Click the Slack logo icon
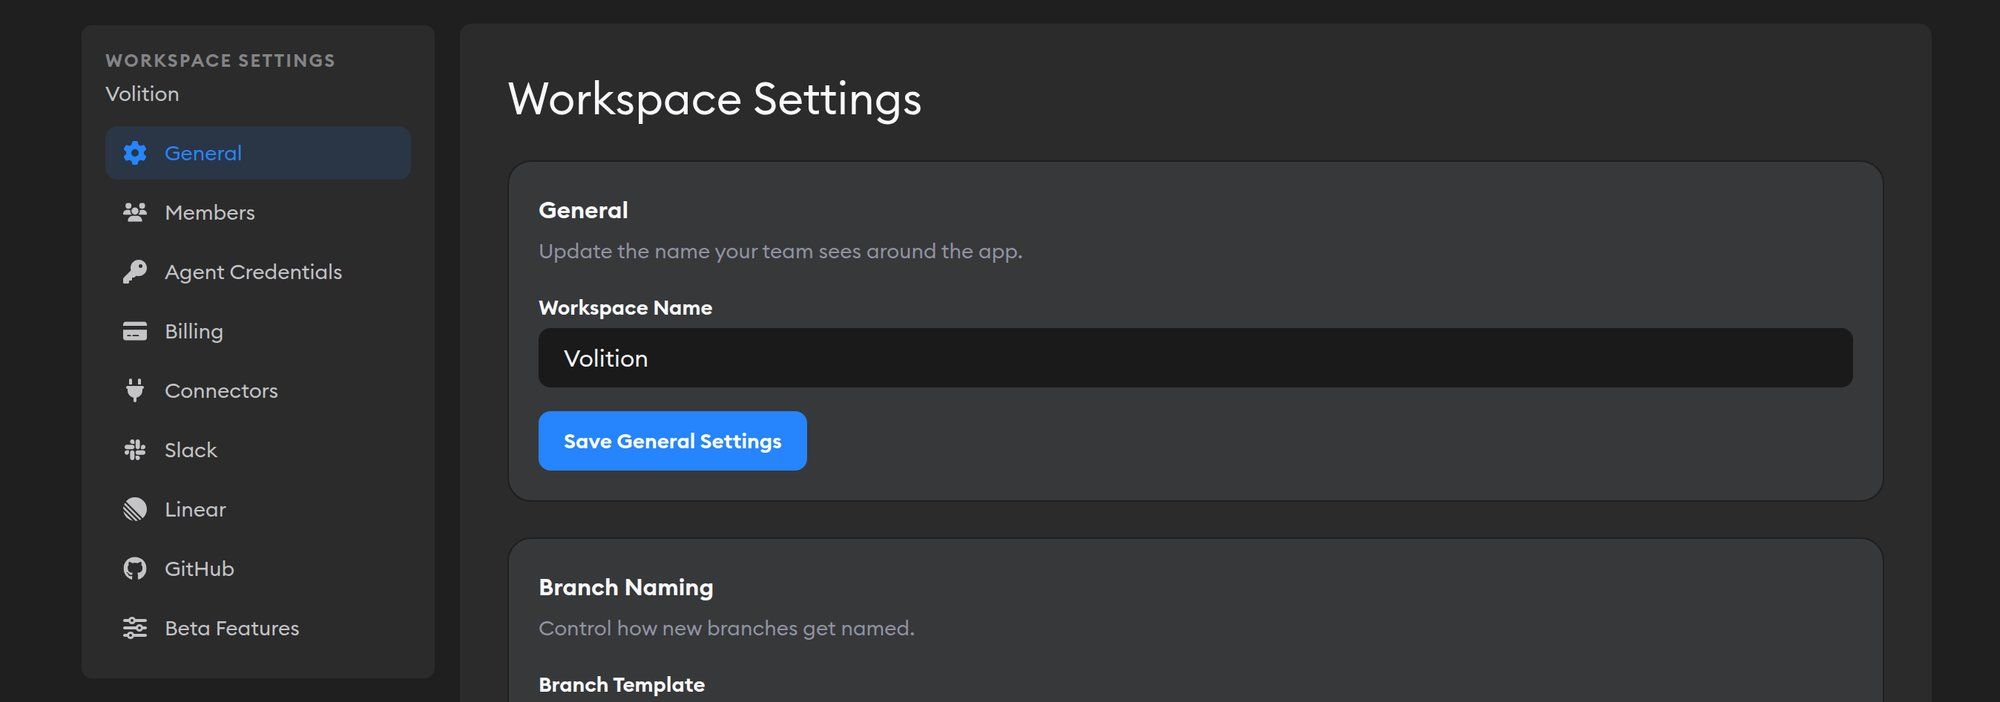 (x=135, y=450)
